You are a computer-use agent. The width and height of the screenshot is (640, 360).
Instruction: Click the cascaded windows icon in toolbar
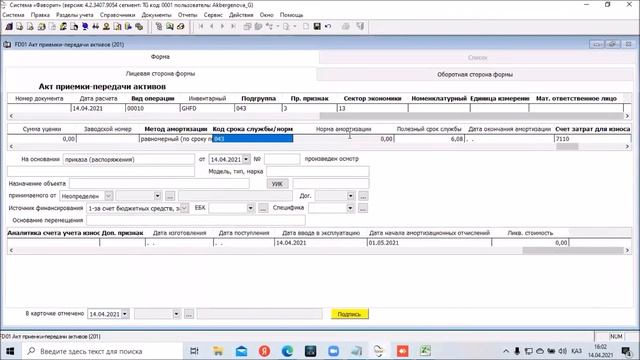247,27
